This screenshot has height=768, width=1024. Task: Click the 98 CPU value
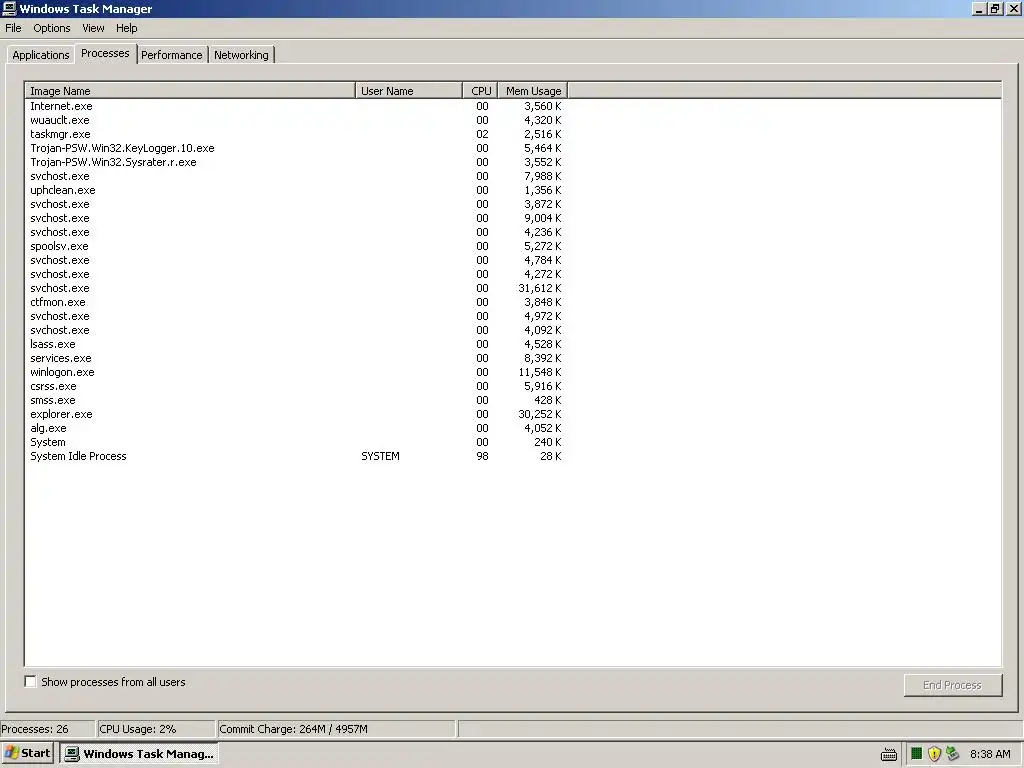pos(482,456)
